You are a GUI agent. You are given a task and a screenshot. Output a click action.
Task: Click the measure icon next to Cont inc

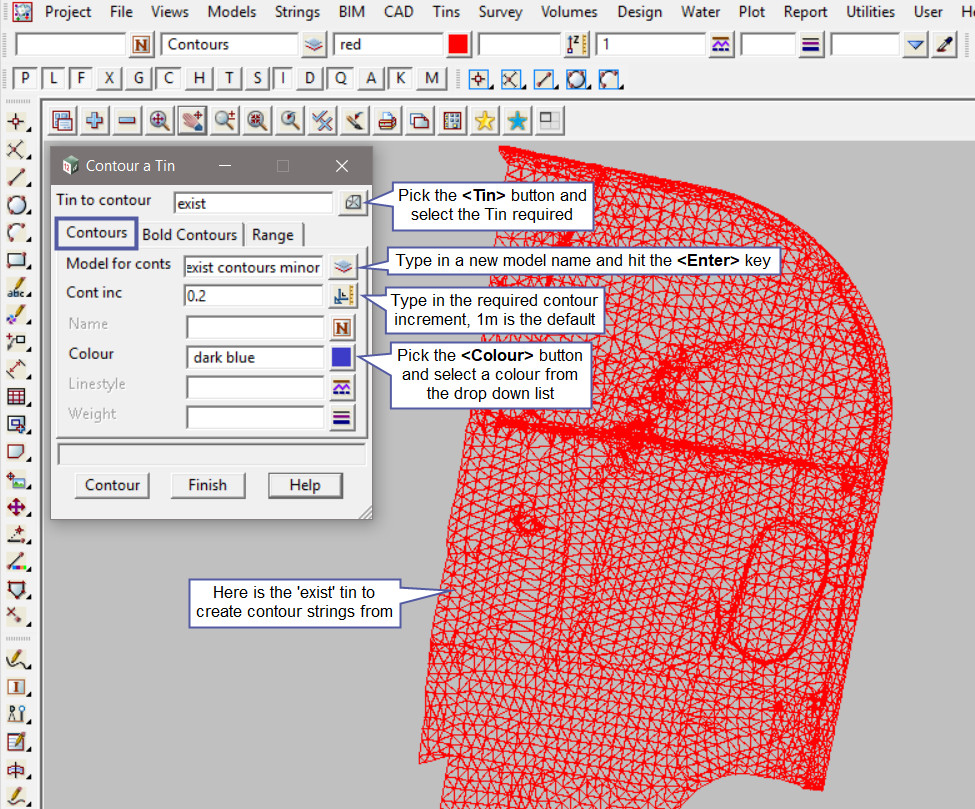pyautogui.click(x=343, y=296)
